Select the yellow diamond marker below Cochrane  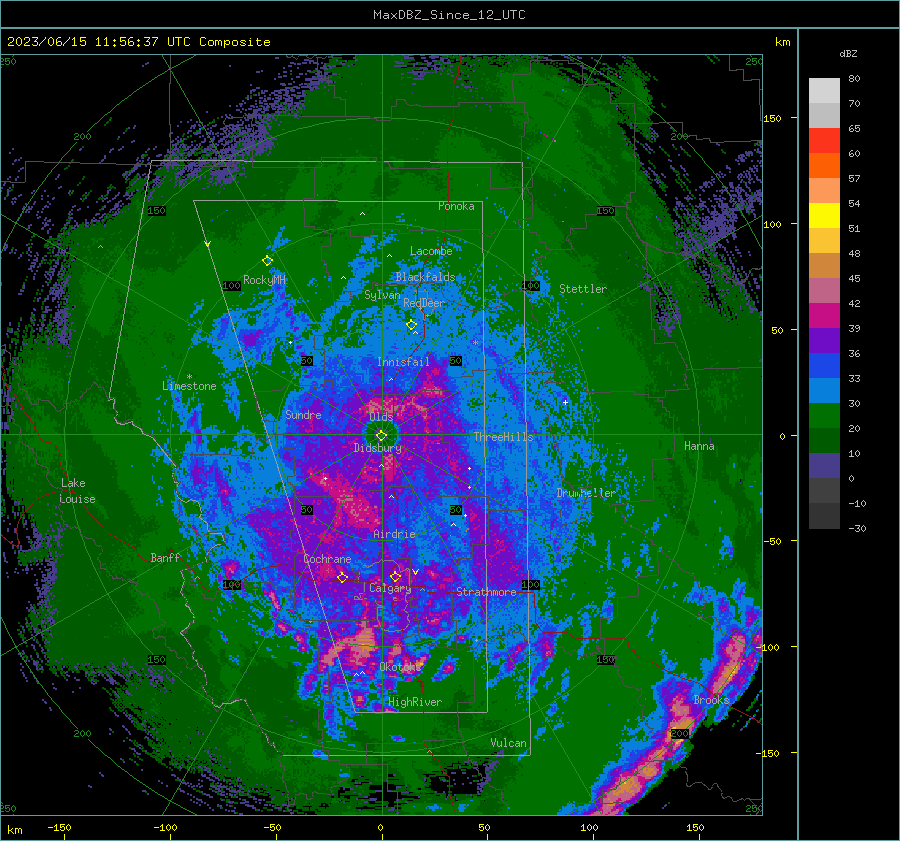pyautogui.click(x=342, y=577)
